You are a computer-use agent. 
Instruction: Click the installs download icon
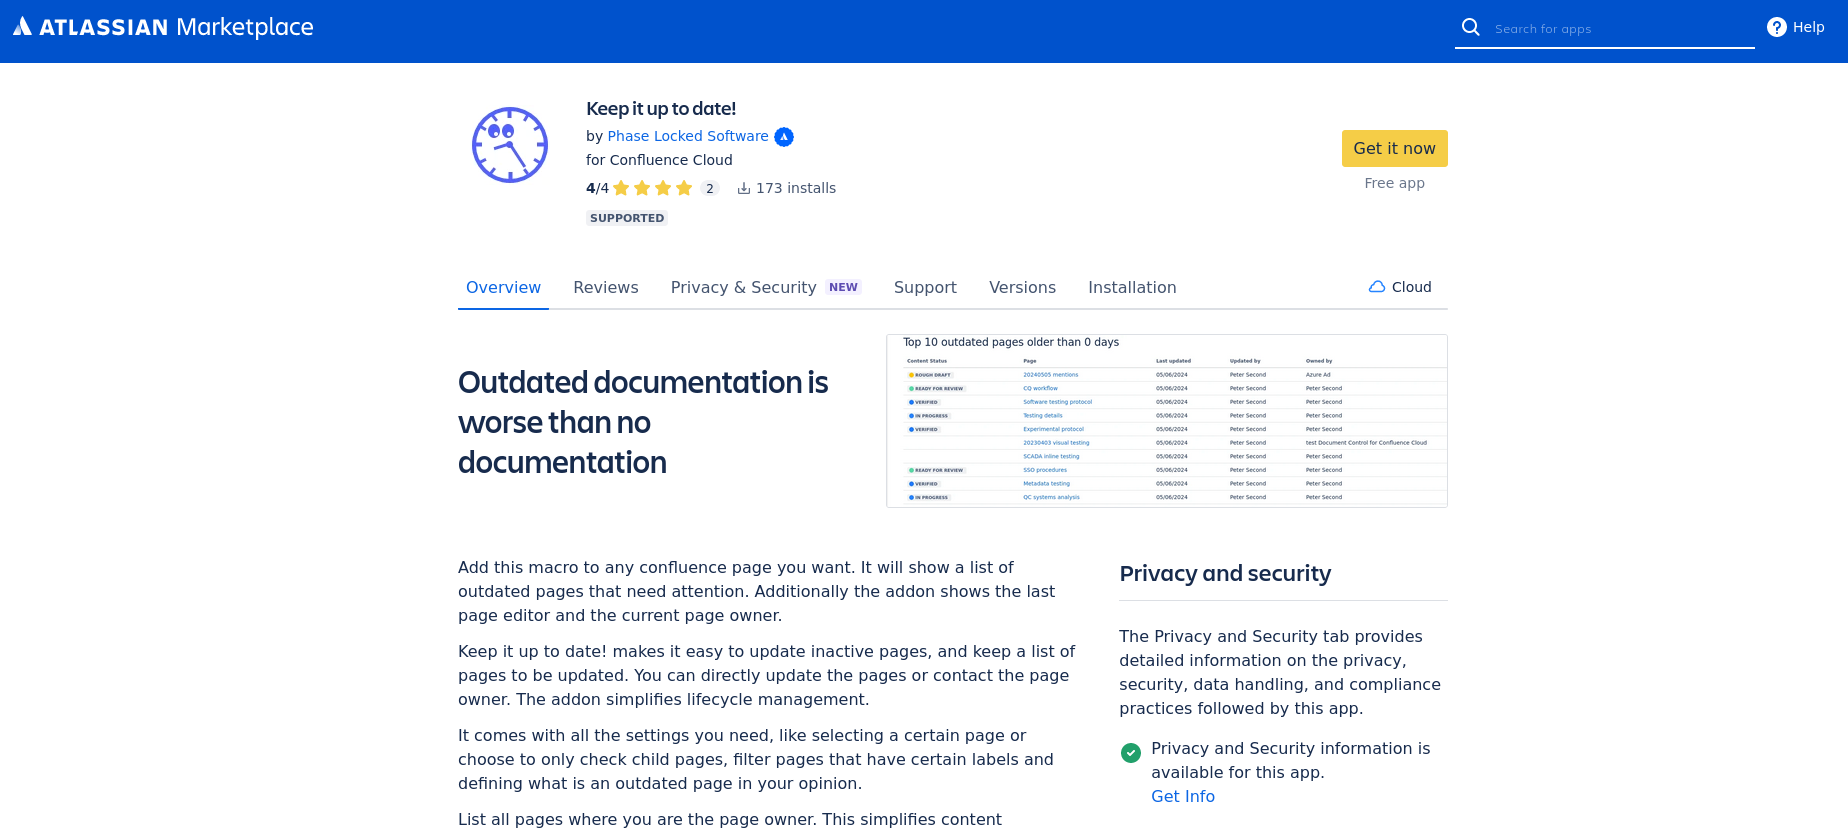click(x=744, y=188)
